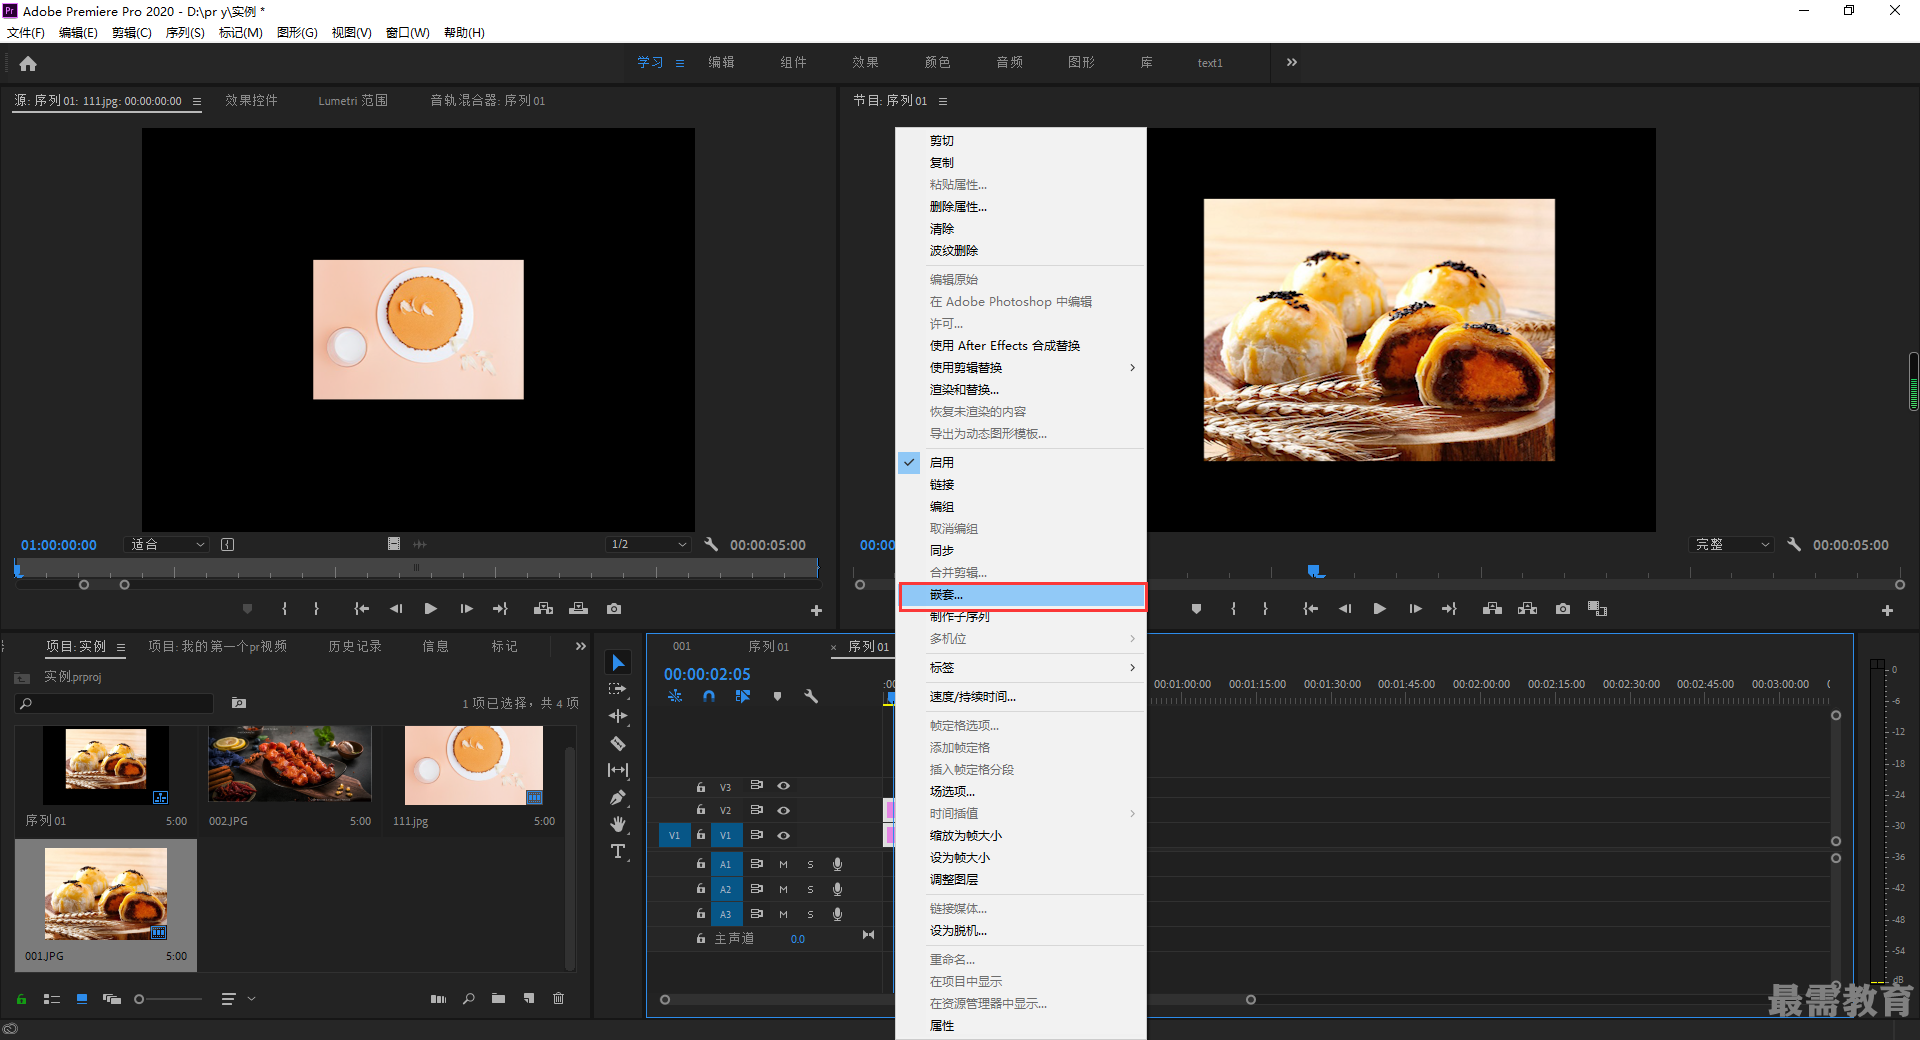
Task: Adjust project panel thumbnail zoom slider
Action: [139, 999]
